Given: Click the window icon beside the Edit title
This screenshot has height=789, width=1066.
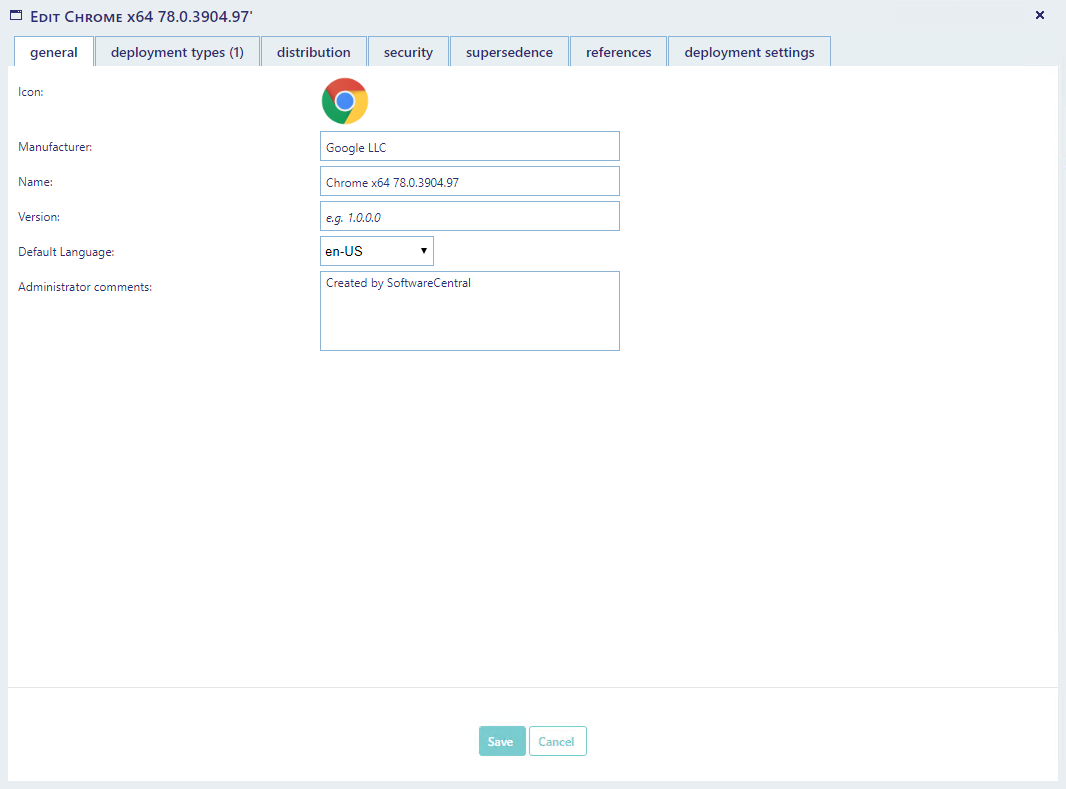Looking at the screenshot, I should tap(16, 15).
